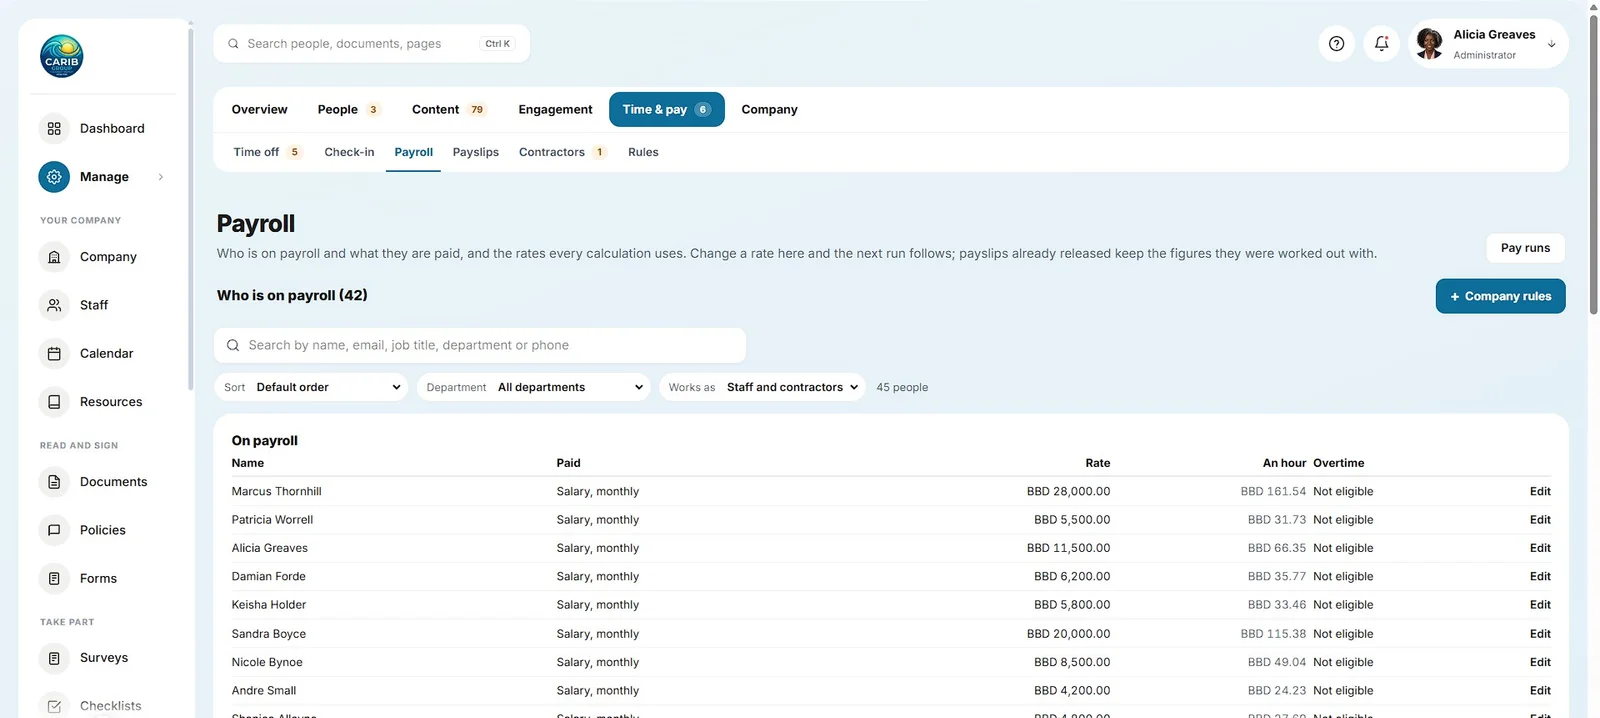Click the Manage gear icon
The image size is (1600, 718).
(x=54, y=177)
